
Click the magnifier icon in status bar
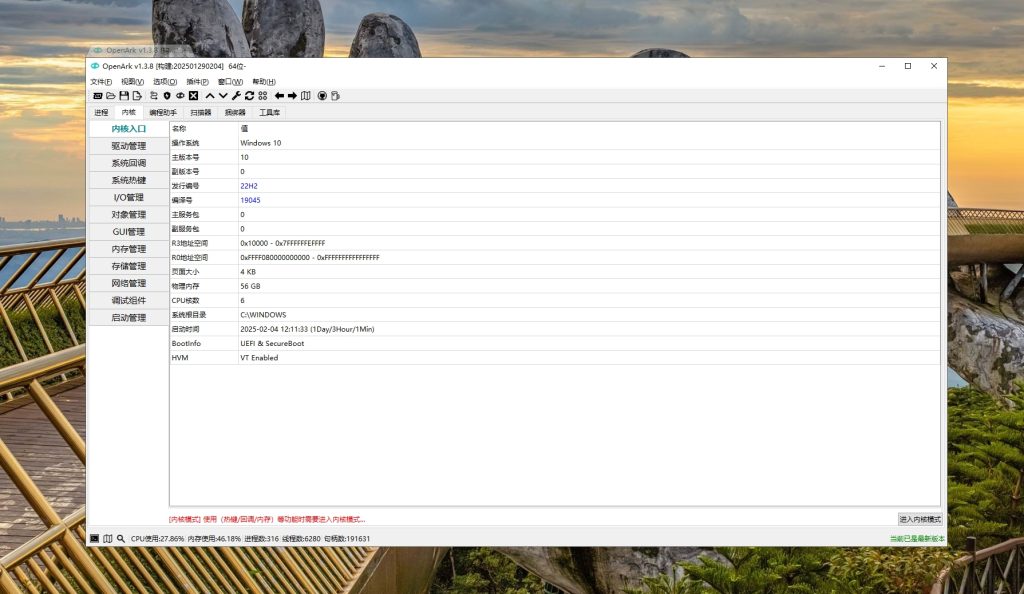(121, 538)
